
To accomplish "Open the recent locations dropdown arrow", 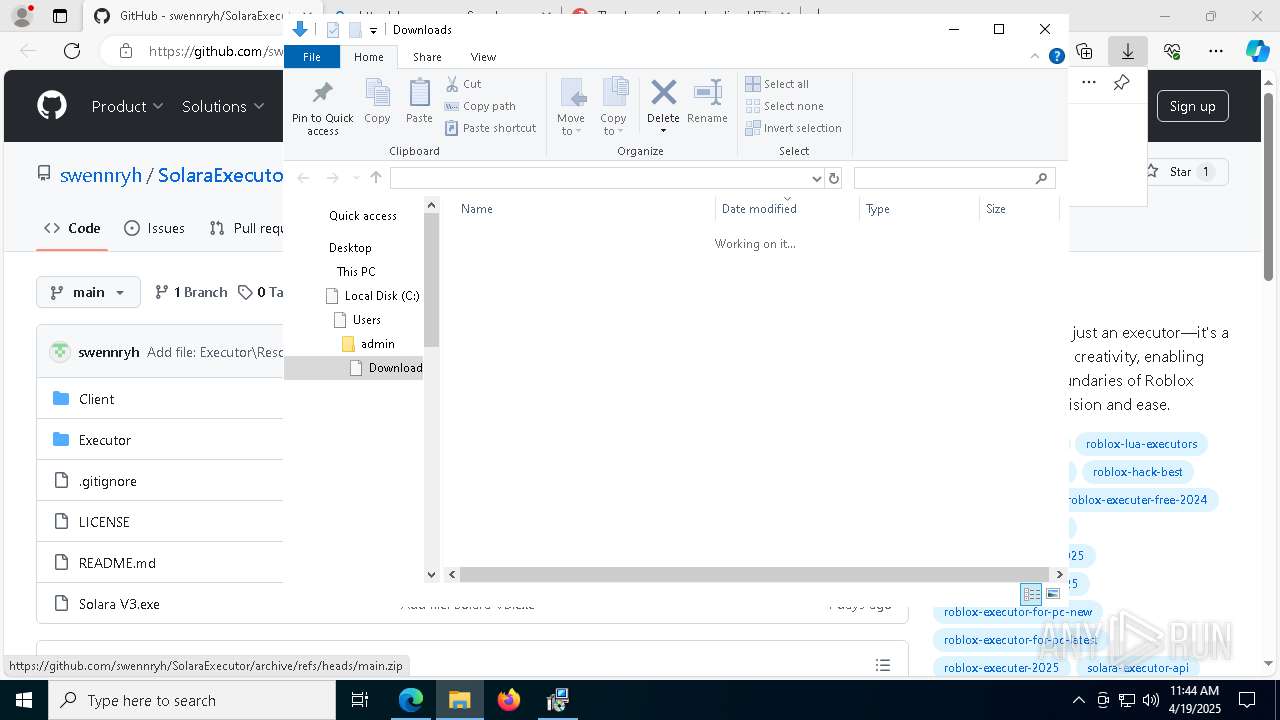I will (355, 178).
